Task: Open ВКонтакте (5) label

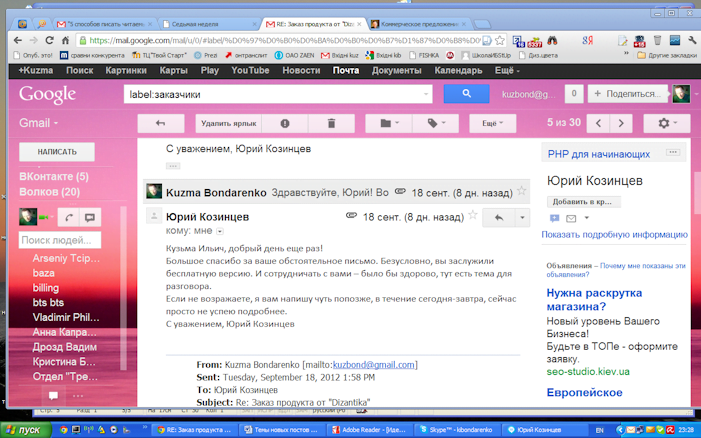Action: [x=54, y=177]
